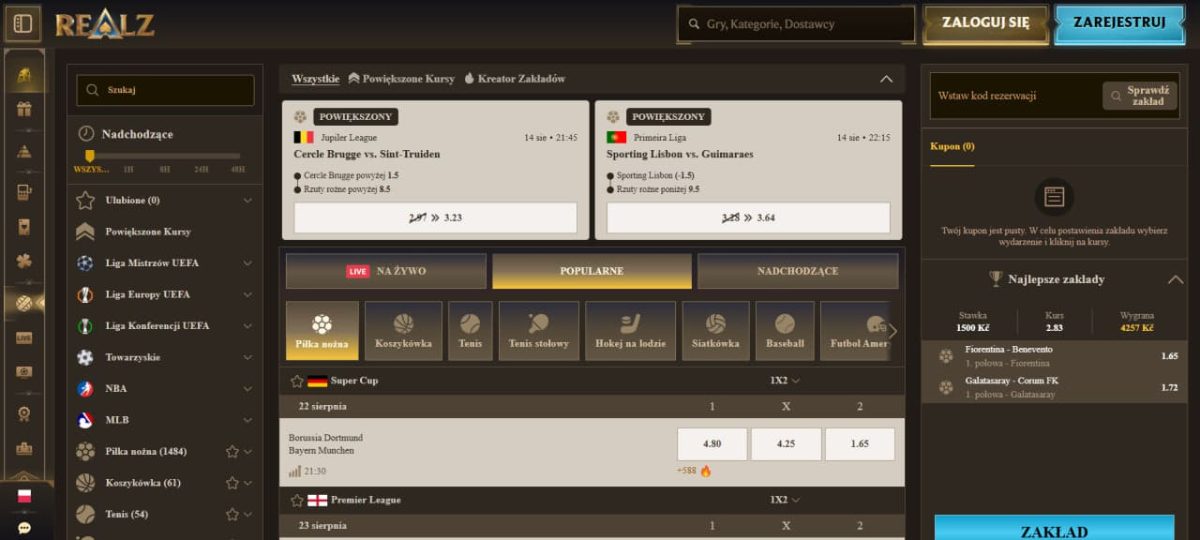1200x540 pixels.
Task: Select odds 1.65 for Bayern Munchen
Action: pos(860,444)
